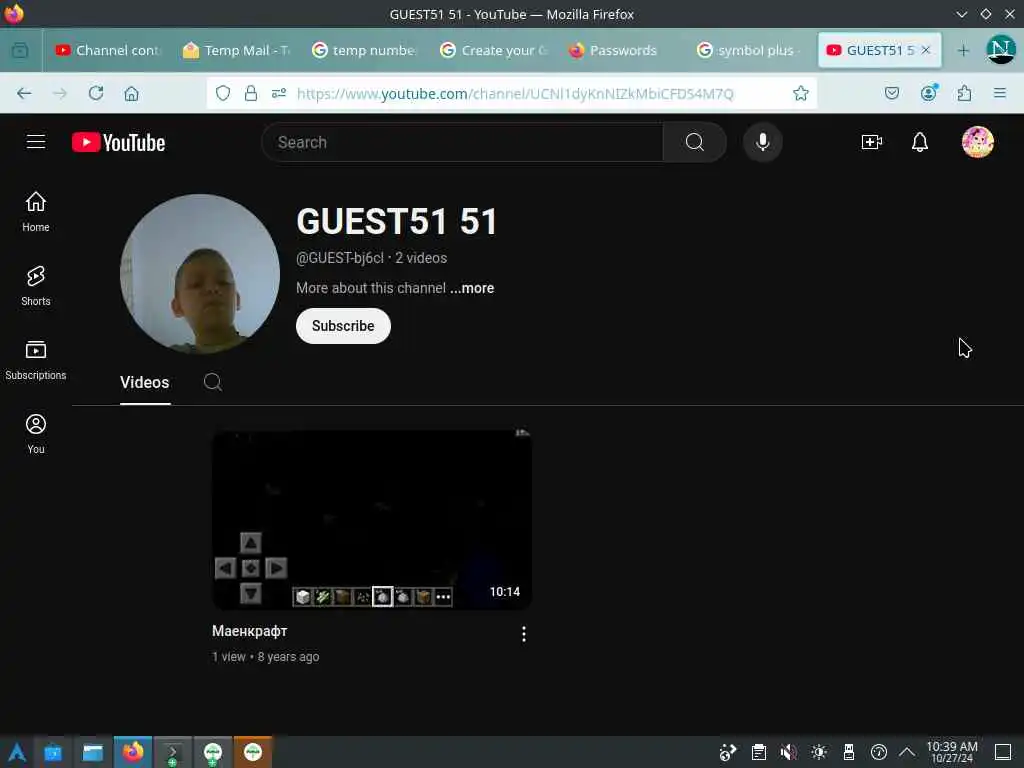Open Firefox from the taskbar

[x=133, y=752]
